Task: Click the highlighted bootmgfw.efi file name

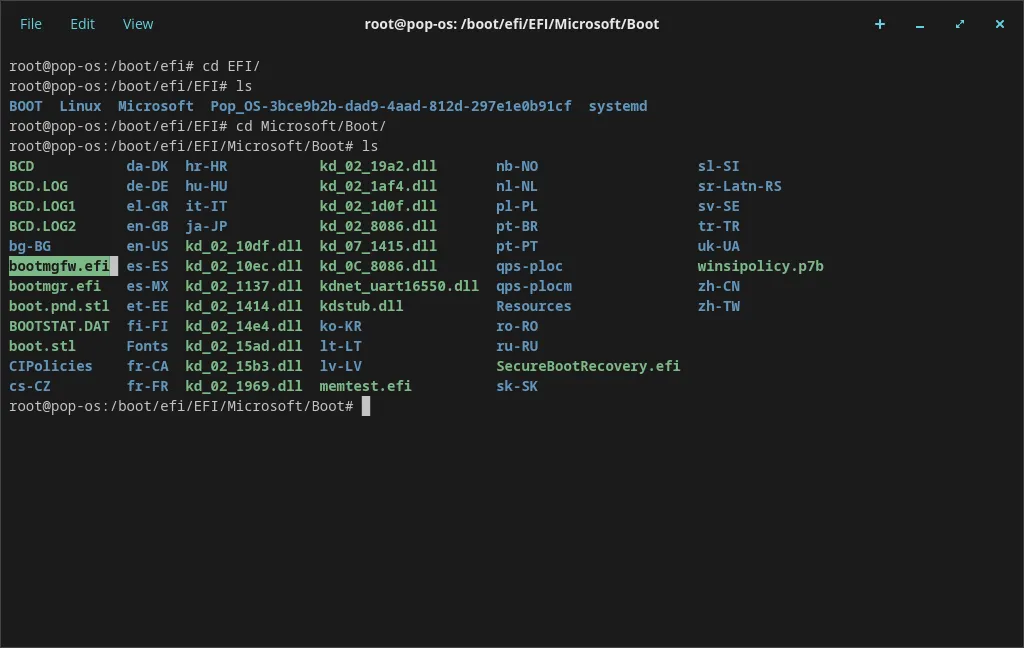Action: coord(59,266)
